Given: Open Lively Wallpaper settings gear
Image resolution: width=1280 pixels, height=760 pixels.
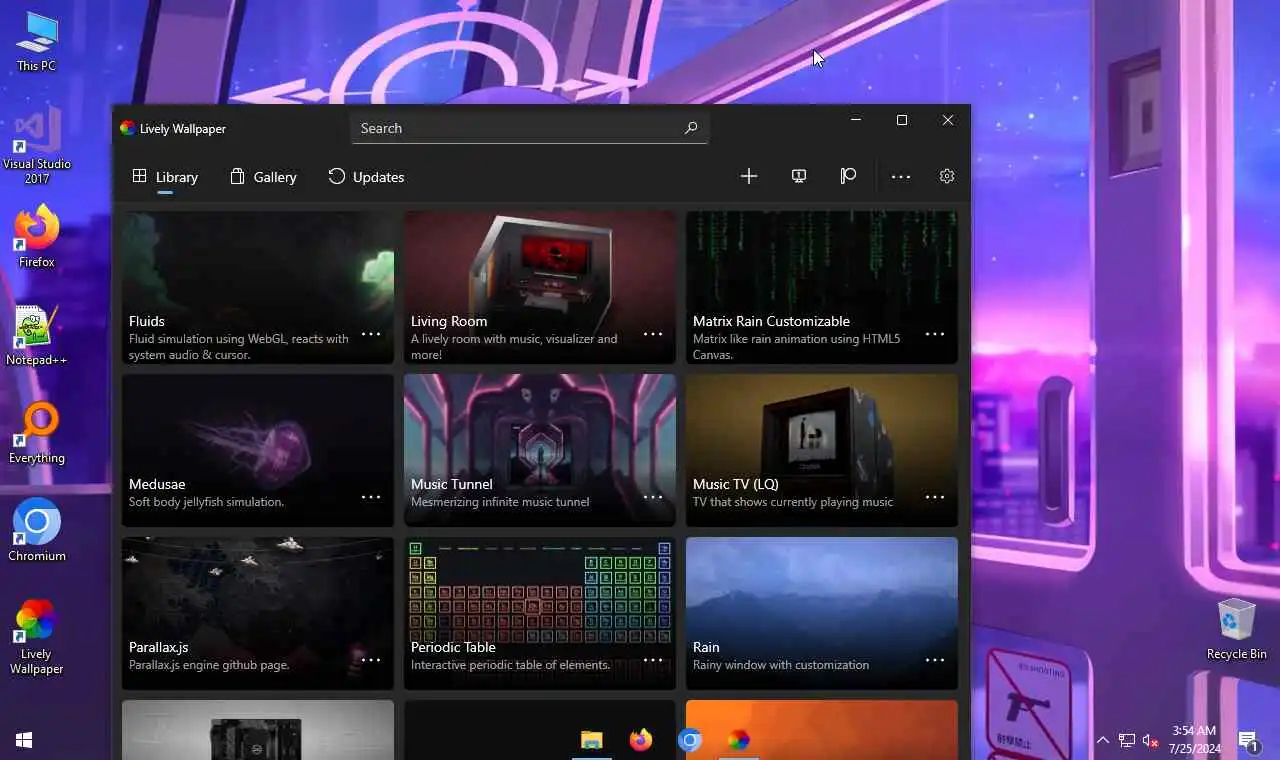Looking at the screenshot, I should coord(947,176).
